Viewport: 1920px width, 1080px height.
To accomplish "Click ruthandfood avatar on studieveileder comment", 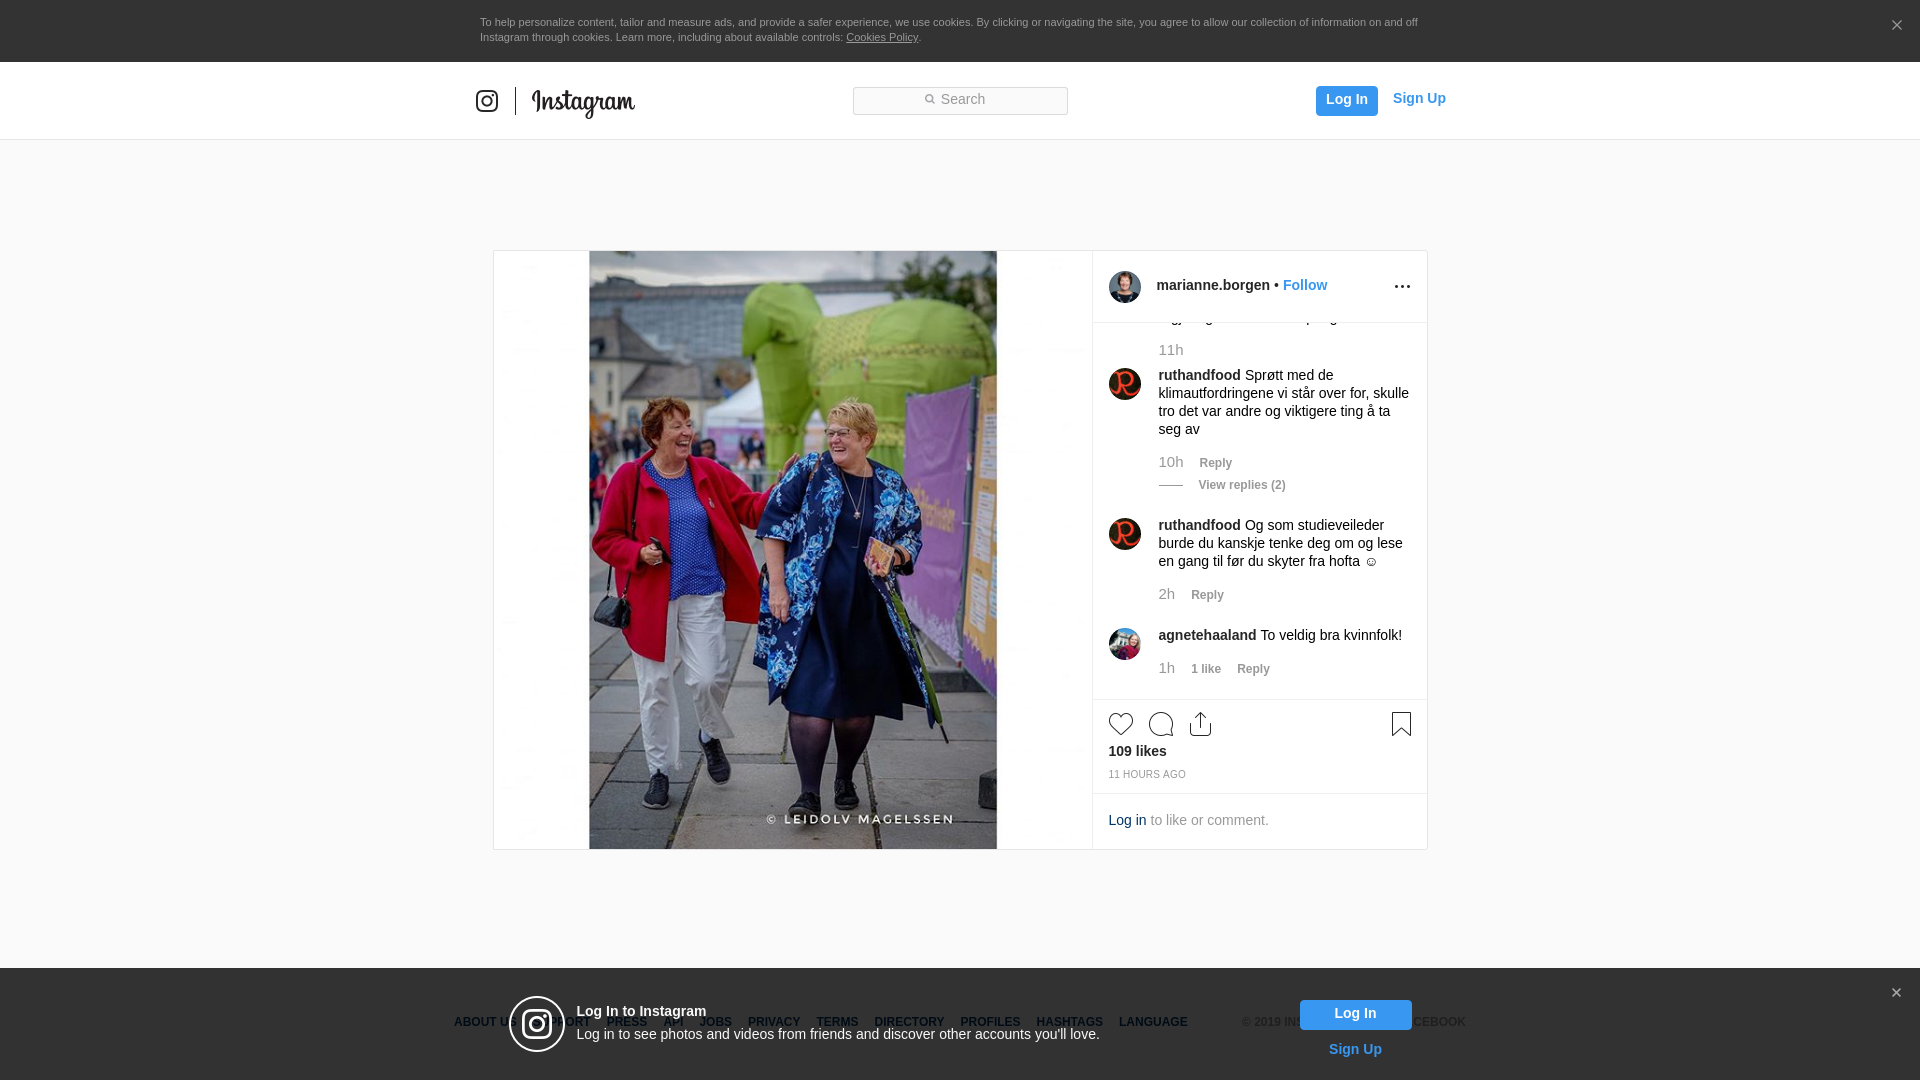I will click(x=1125, y=534).
